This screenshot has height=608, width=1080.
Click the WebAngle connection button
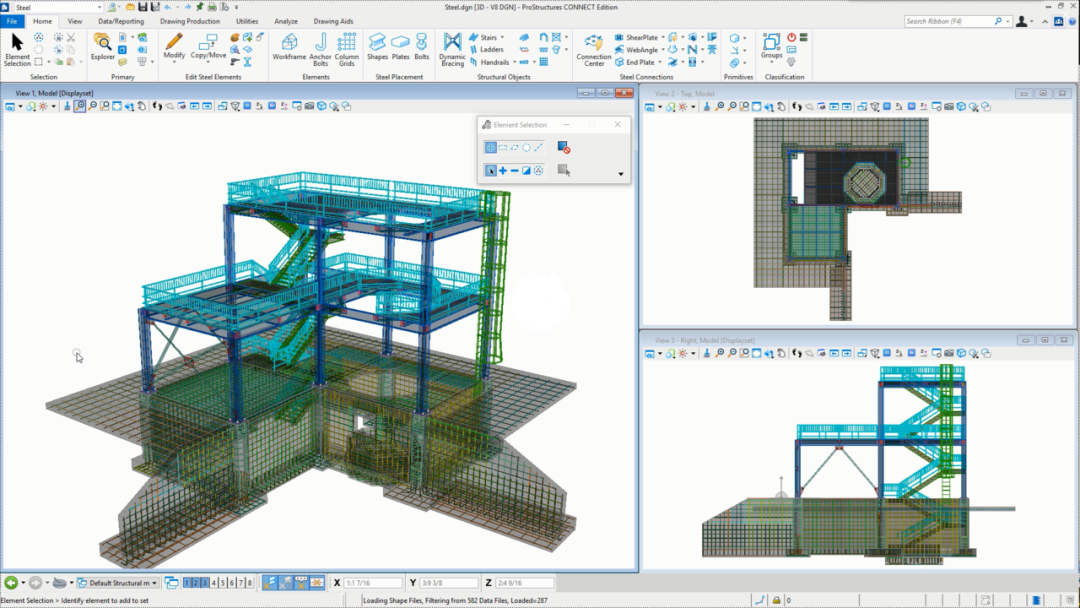pyautogui.click(x=636, y=50)
